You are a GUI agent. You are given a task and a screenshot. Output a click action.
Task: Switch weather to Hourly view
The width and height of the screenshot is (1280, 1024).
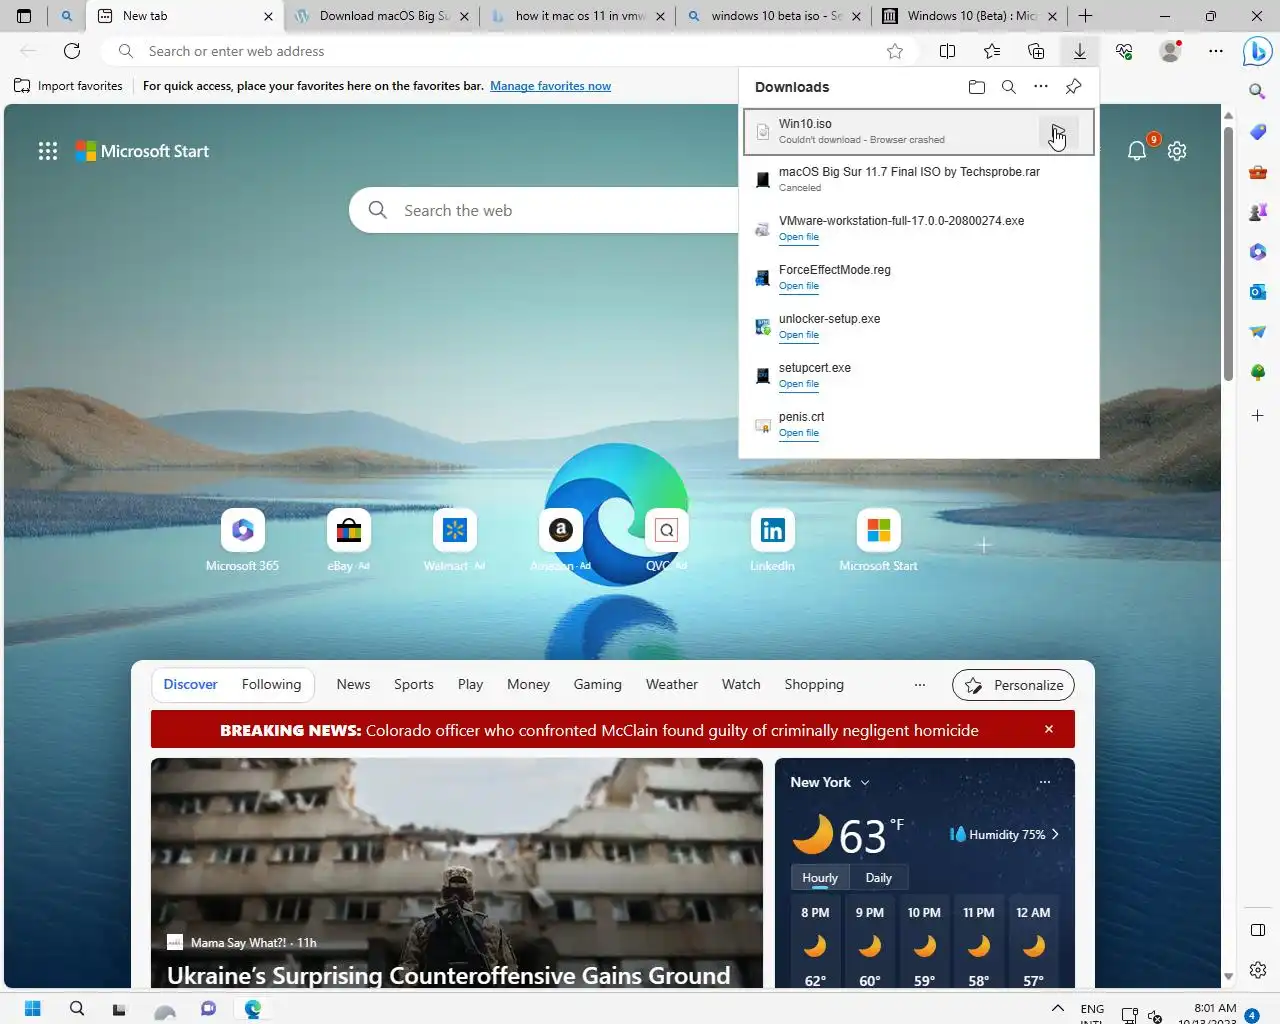820,878
